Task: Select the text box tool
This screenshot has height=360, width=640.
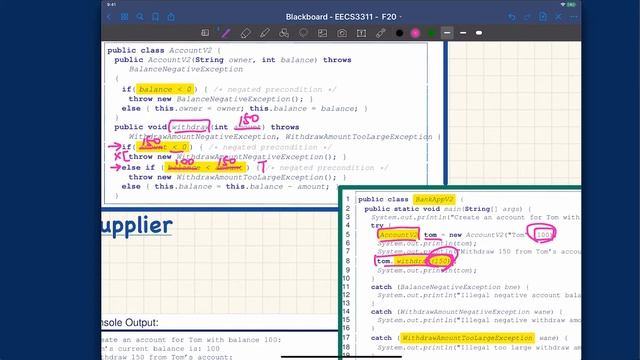Action: [361, 33]
